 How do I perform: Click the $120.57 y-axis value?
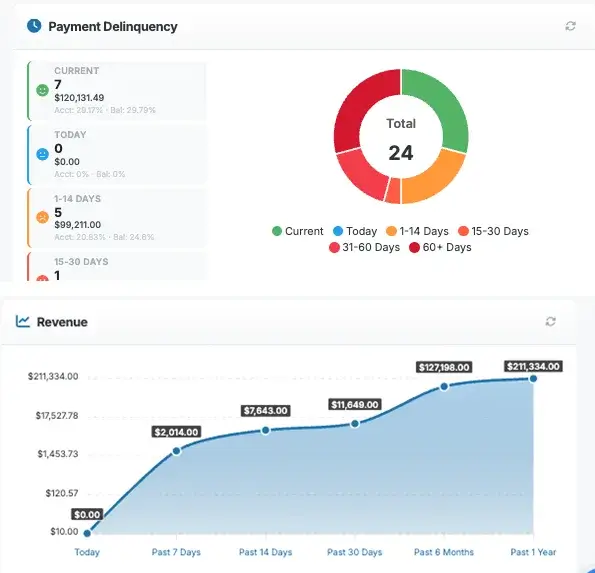tap(62, 493)
